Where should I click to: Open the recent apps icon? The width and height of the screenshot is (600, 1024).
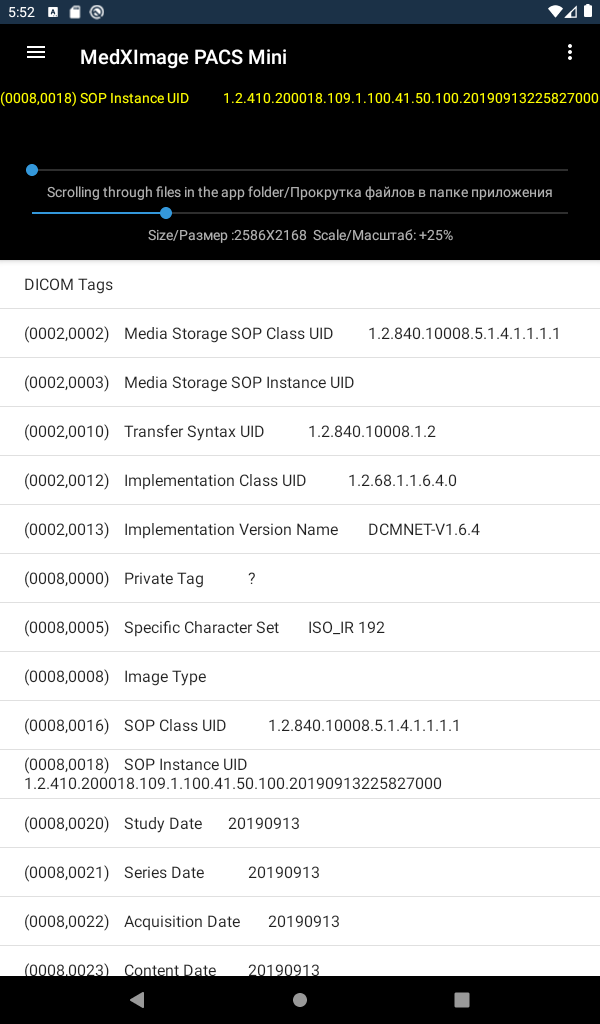pos(461,999)
